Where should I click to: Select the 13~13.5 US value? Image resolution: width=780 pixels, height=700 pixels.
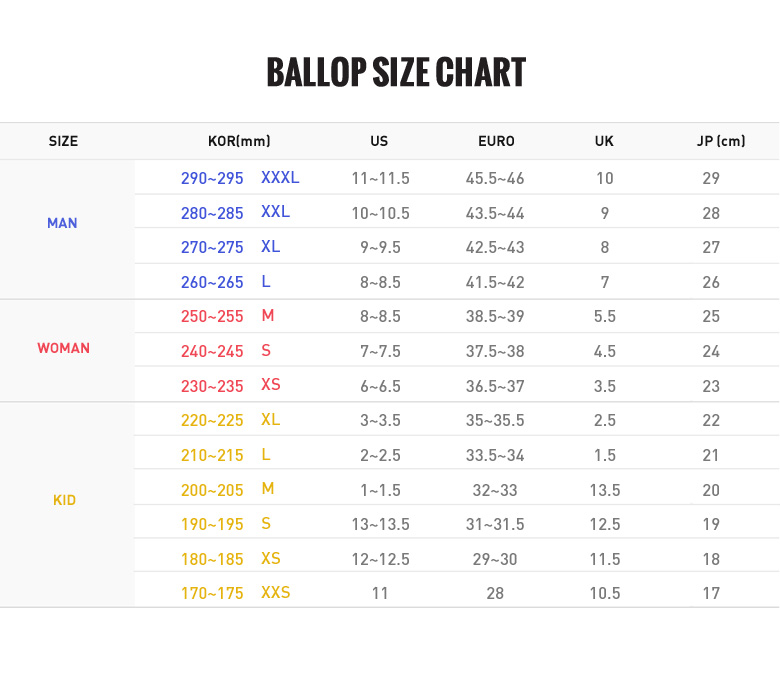[x=380, y=524]
